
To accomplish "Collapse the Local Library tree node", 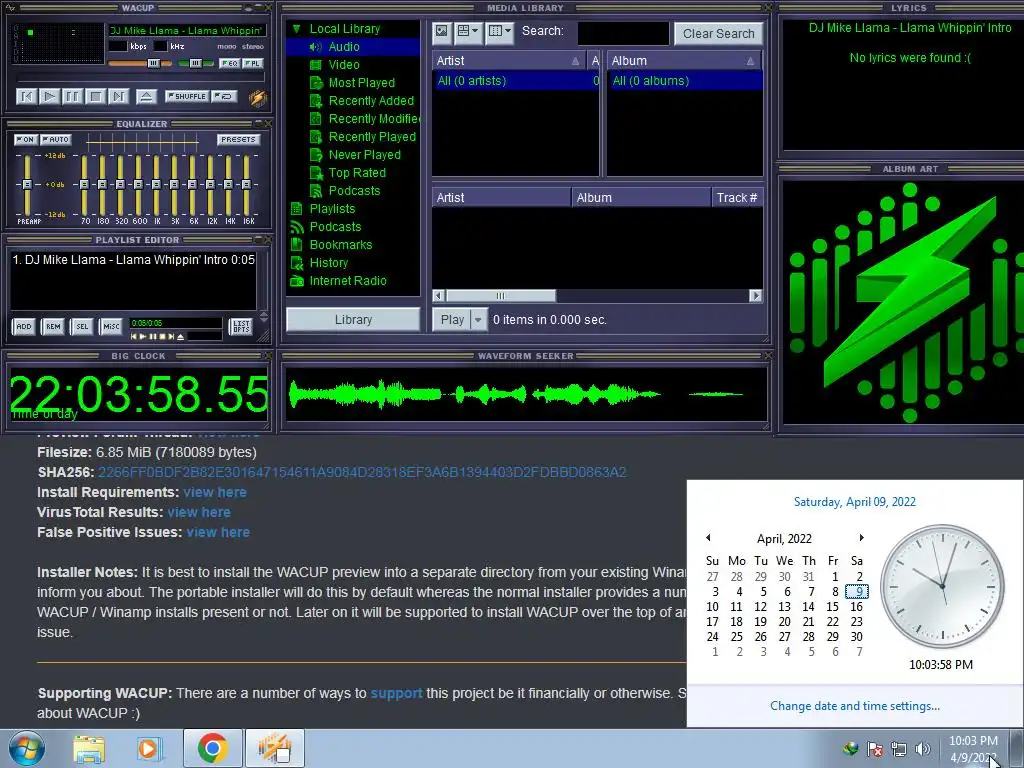I will click(296, 29).
